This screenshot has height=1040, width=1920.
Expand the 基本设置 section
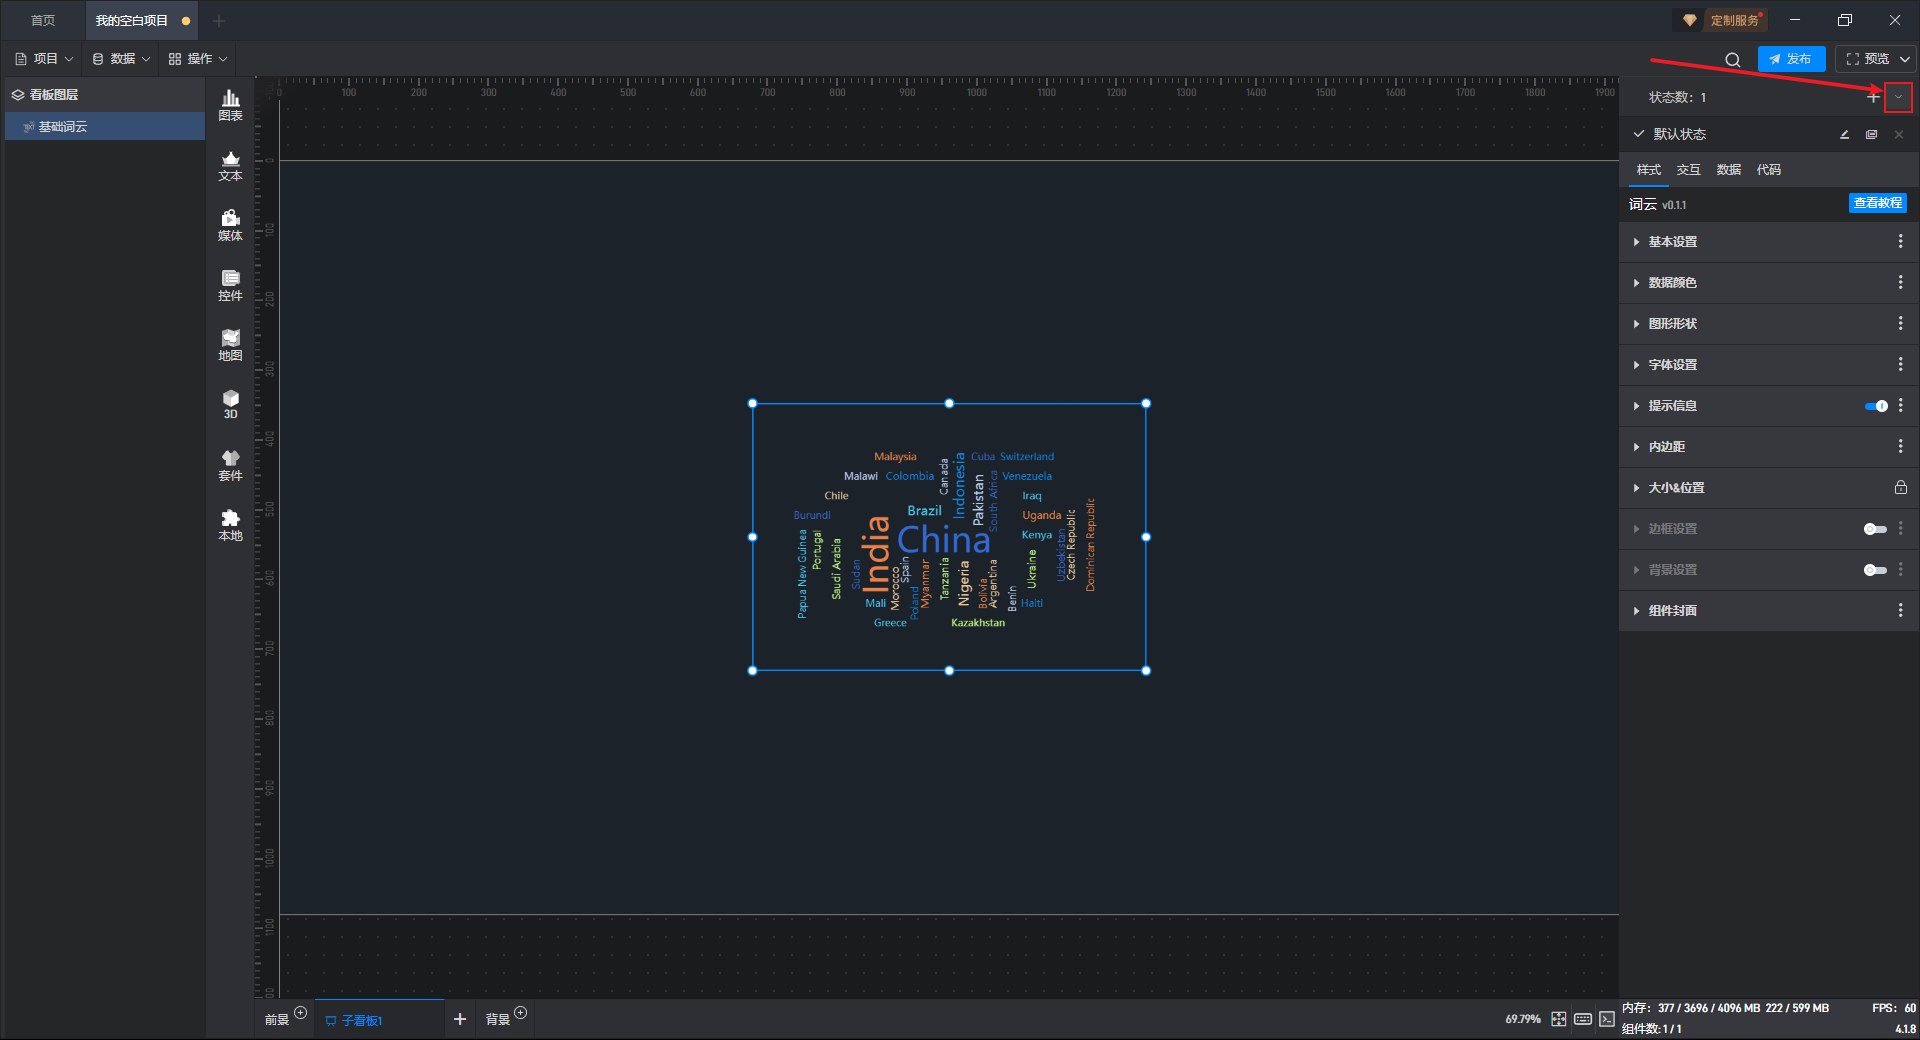coord(1672,242)
